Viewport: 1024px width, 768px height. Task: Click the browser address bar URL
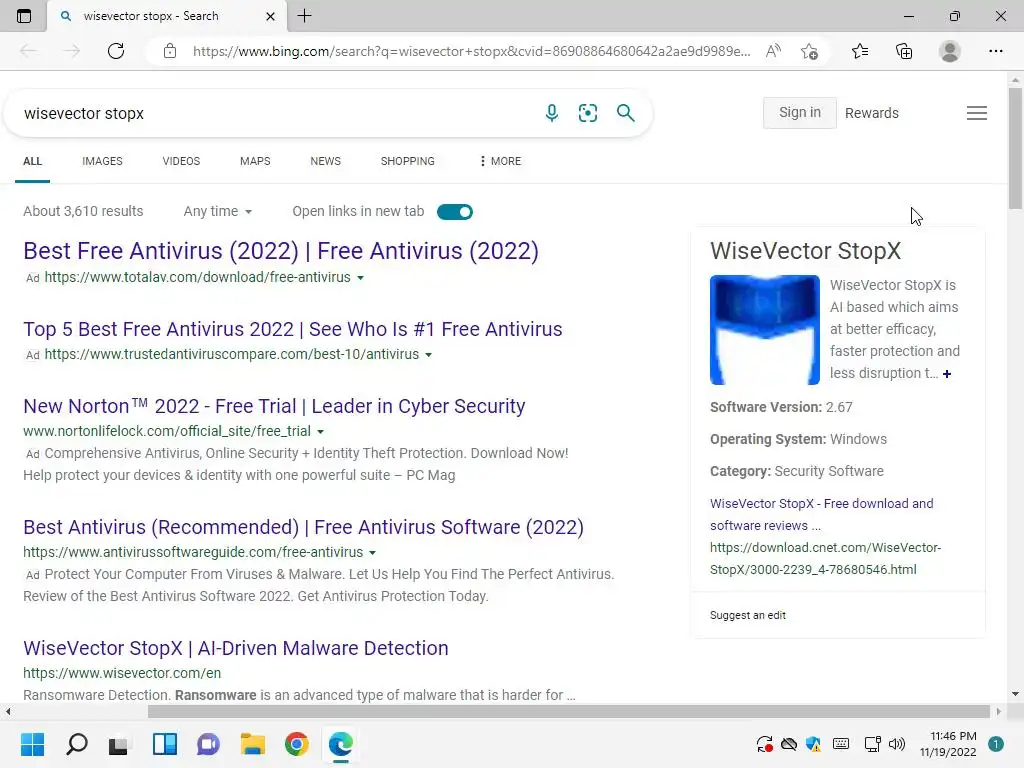pos(472,51)
